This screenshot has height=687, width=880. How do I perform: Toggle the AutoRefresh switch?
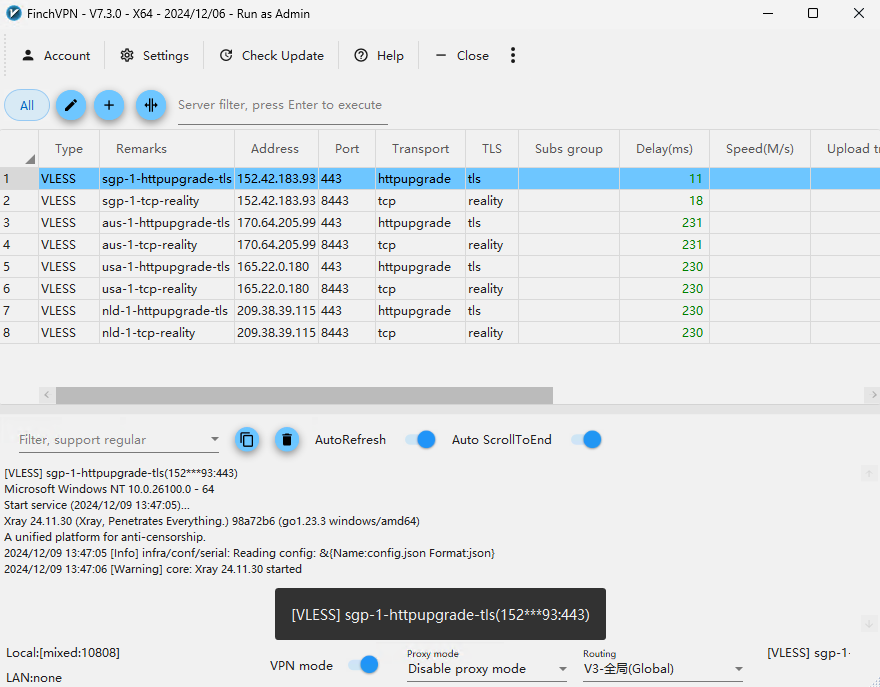pos(420,439)
